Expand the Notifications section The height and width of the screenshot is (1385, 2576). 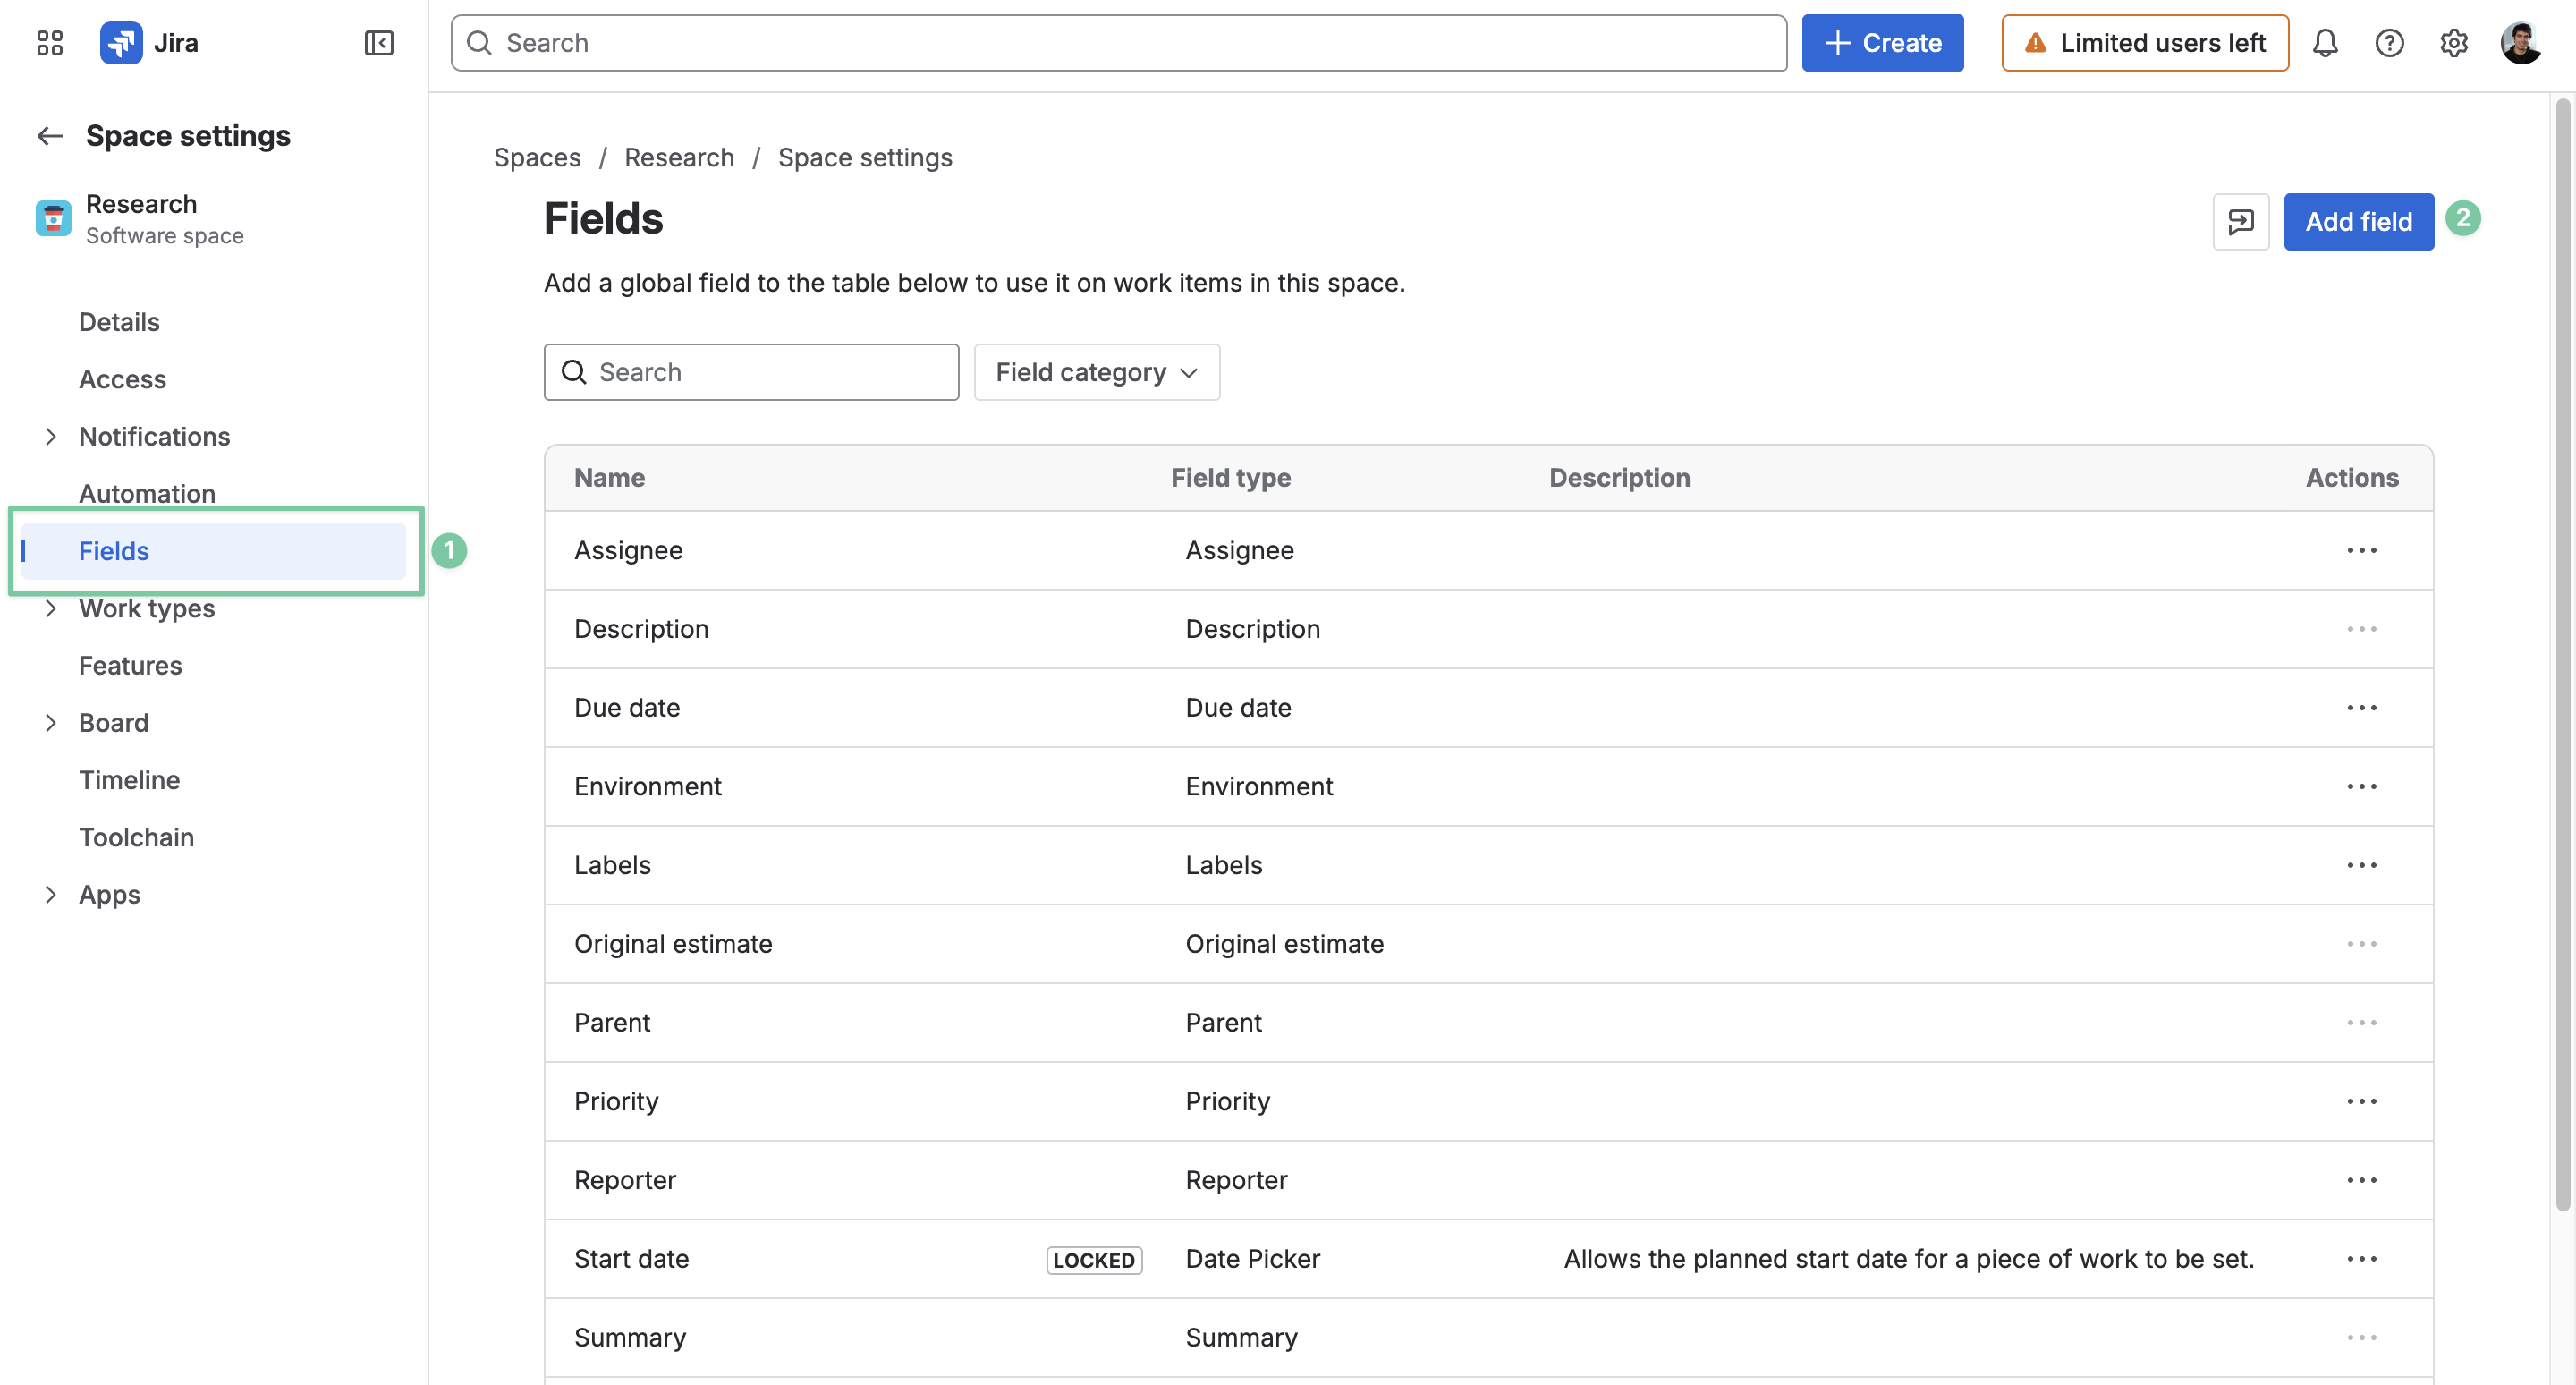50,436
